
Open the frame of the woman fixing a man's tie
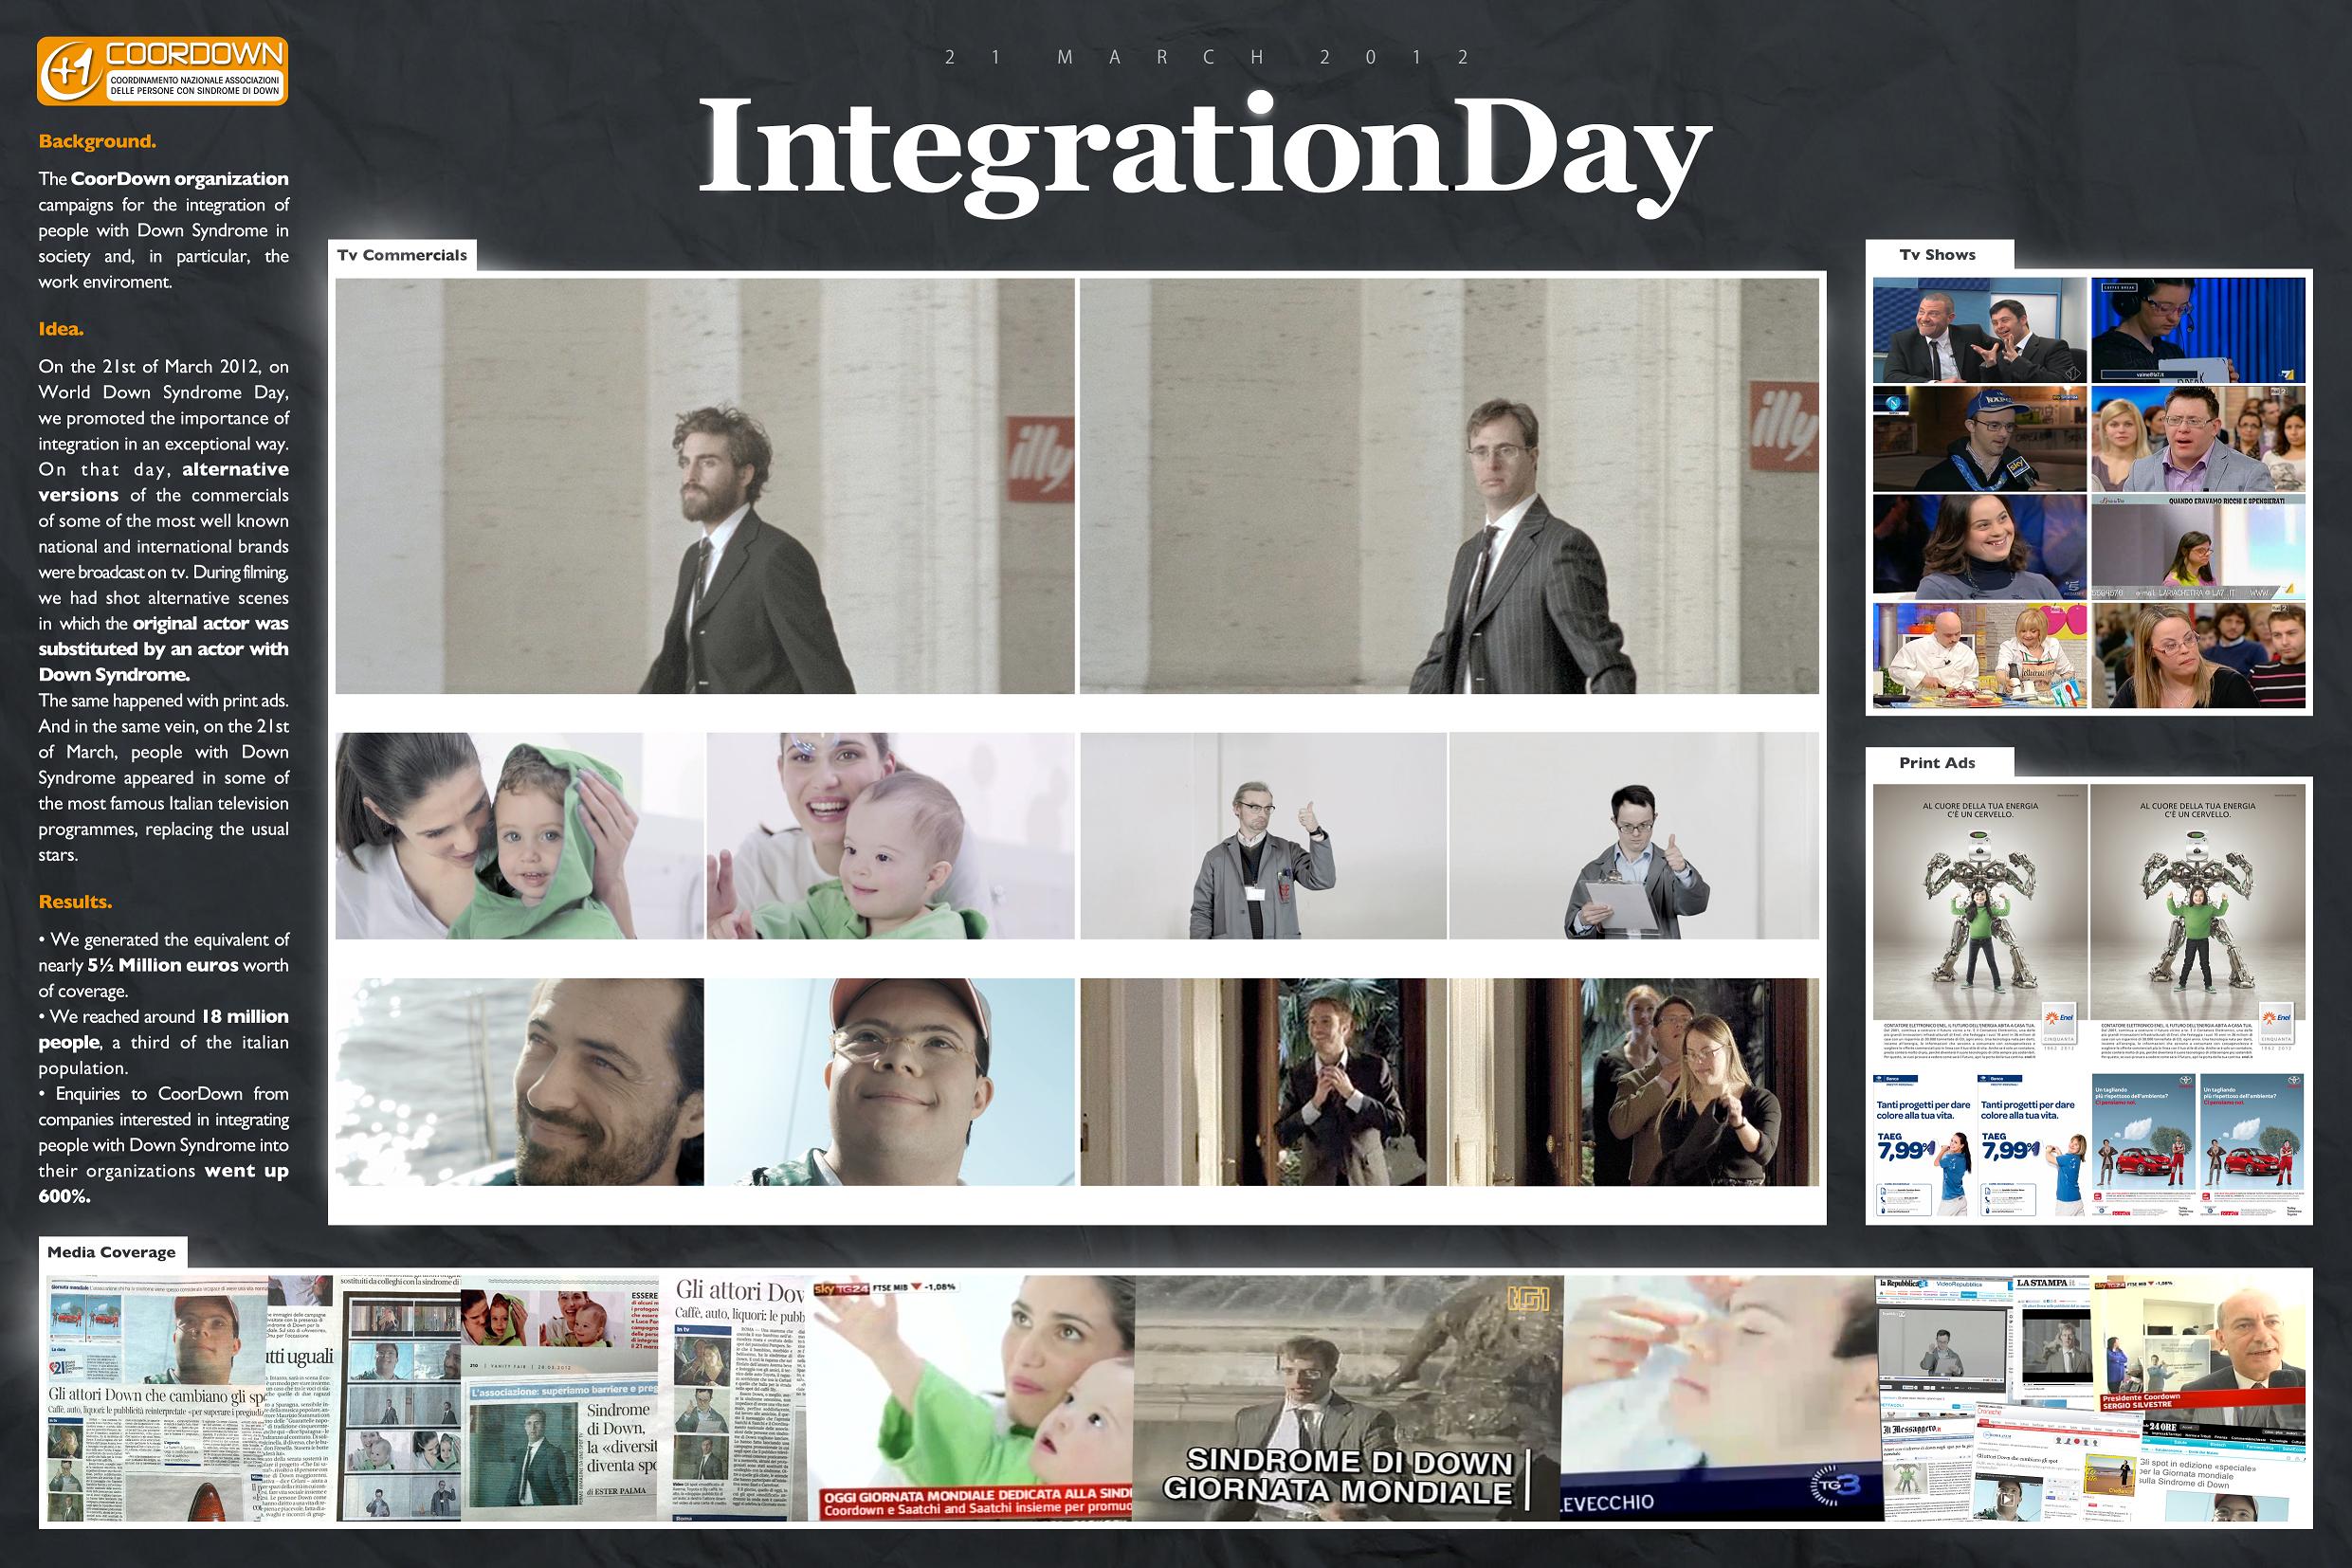click(1634, 1082)
